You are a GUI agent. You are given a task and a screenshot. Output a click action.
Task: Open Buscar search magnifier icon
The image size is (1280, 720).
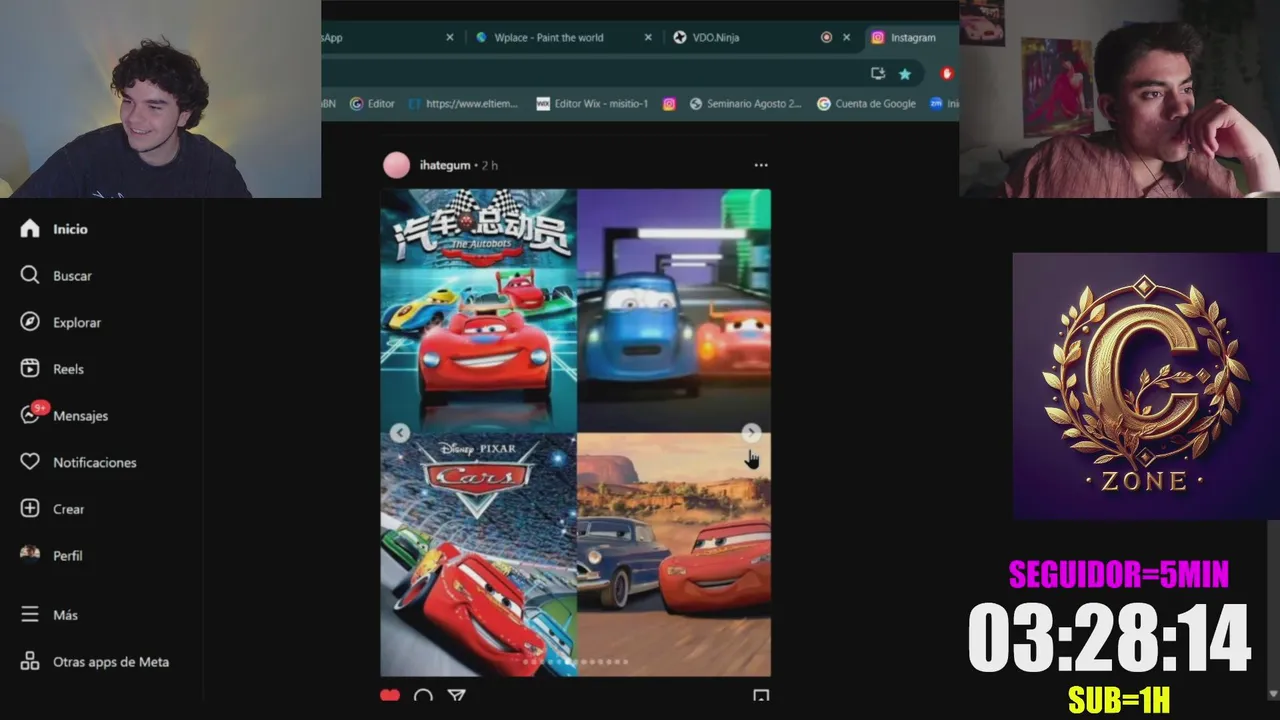[x=30, y=275]
